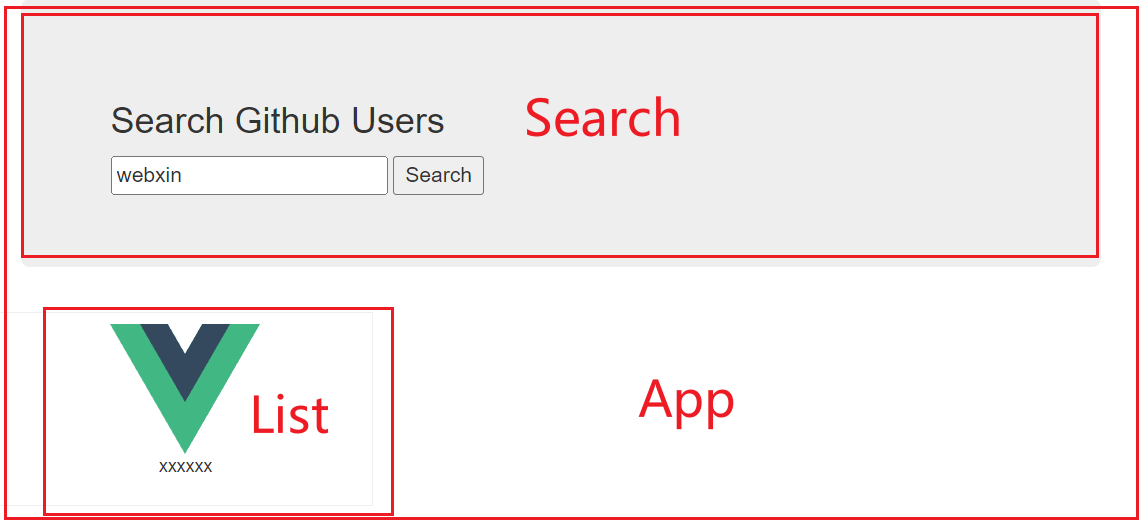Select the Search Github Users heading
This screenshot has height=528, width=1142.
[277, 120]
